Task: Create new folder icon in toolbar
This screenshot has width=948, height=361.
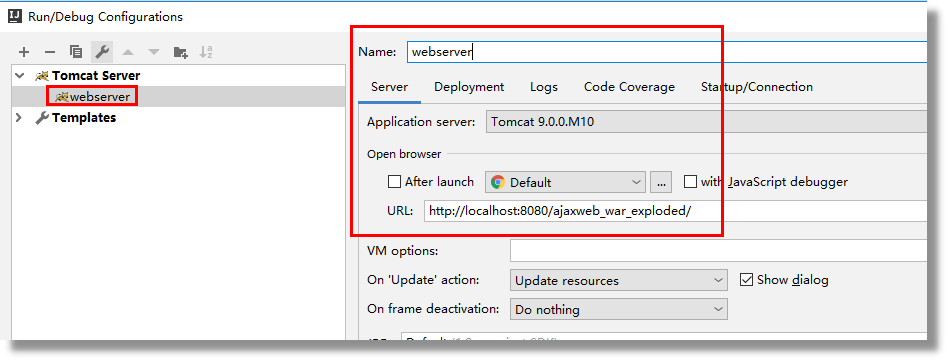Action: 180,52
